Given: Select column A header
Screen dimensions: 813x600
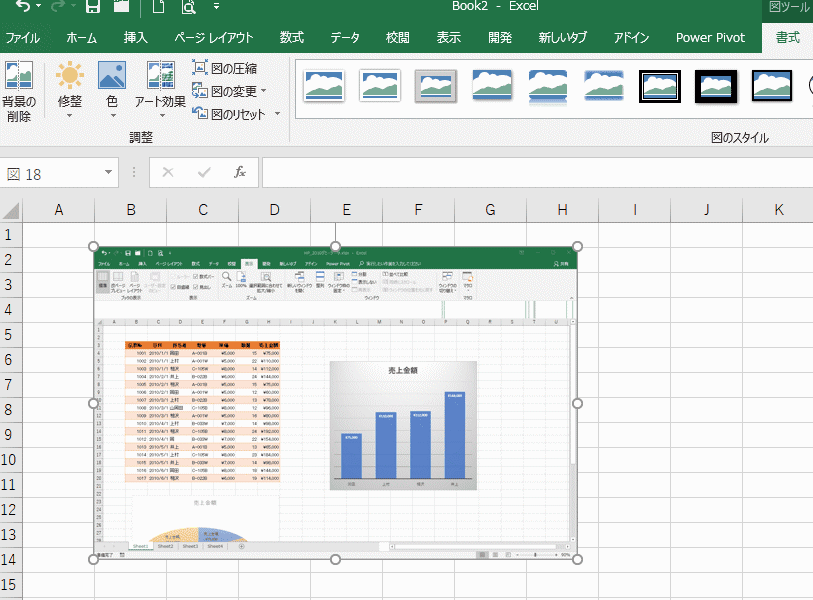Looking at the screenshot, I should [x=59, y=210].
